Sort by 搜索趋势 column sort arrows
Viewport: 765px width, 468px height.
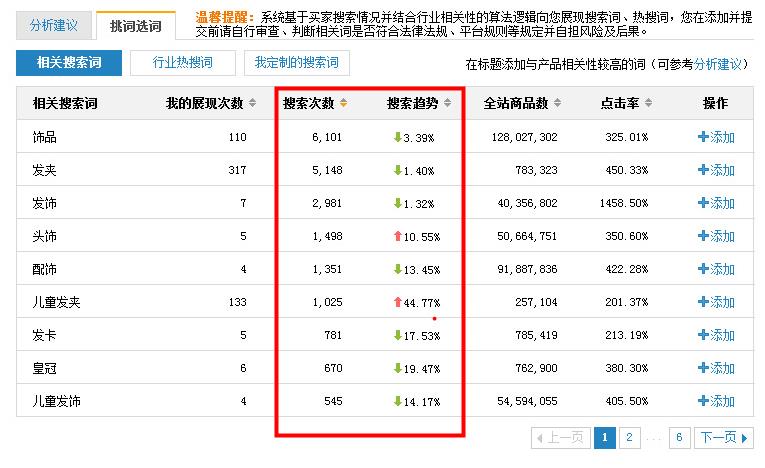(447, 103)
